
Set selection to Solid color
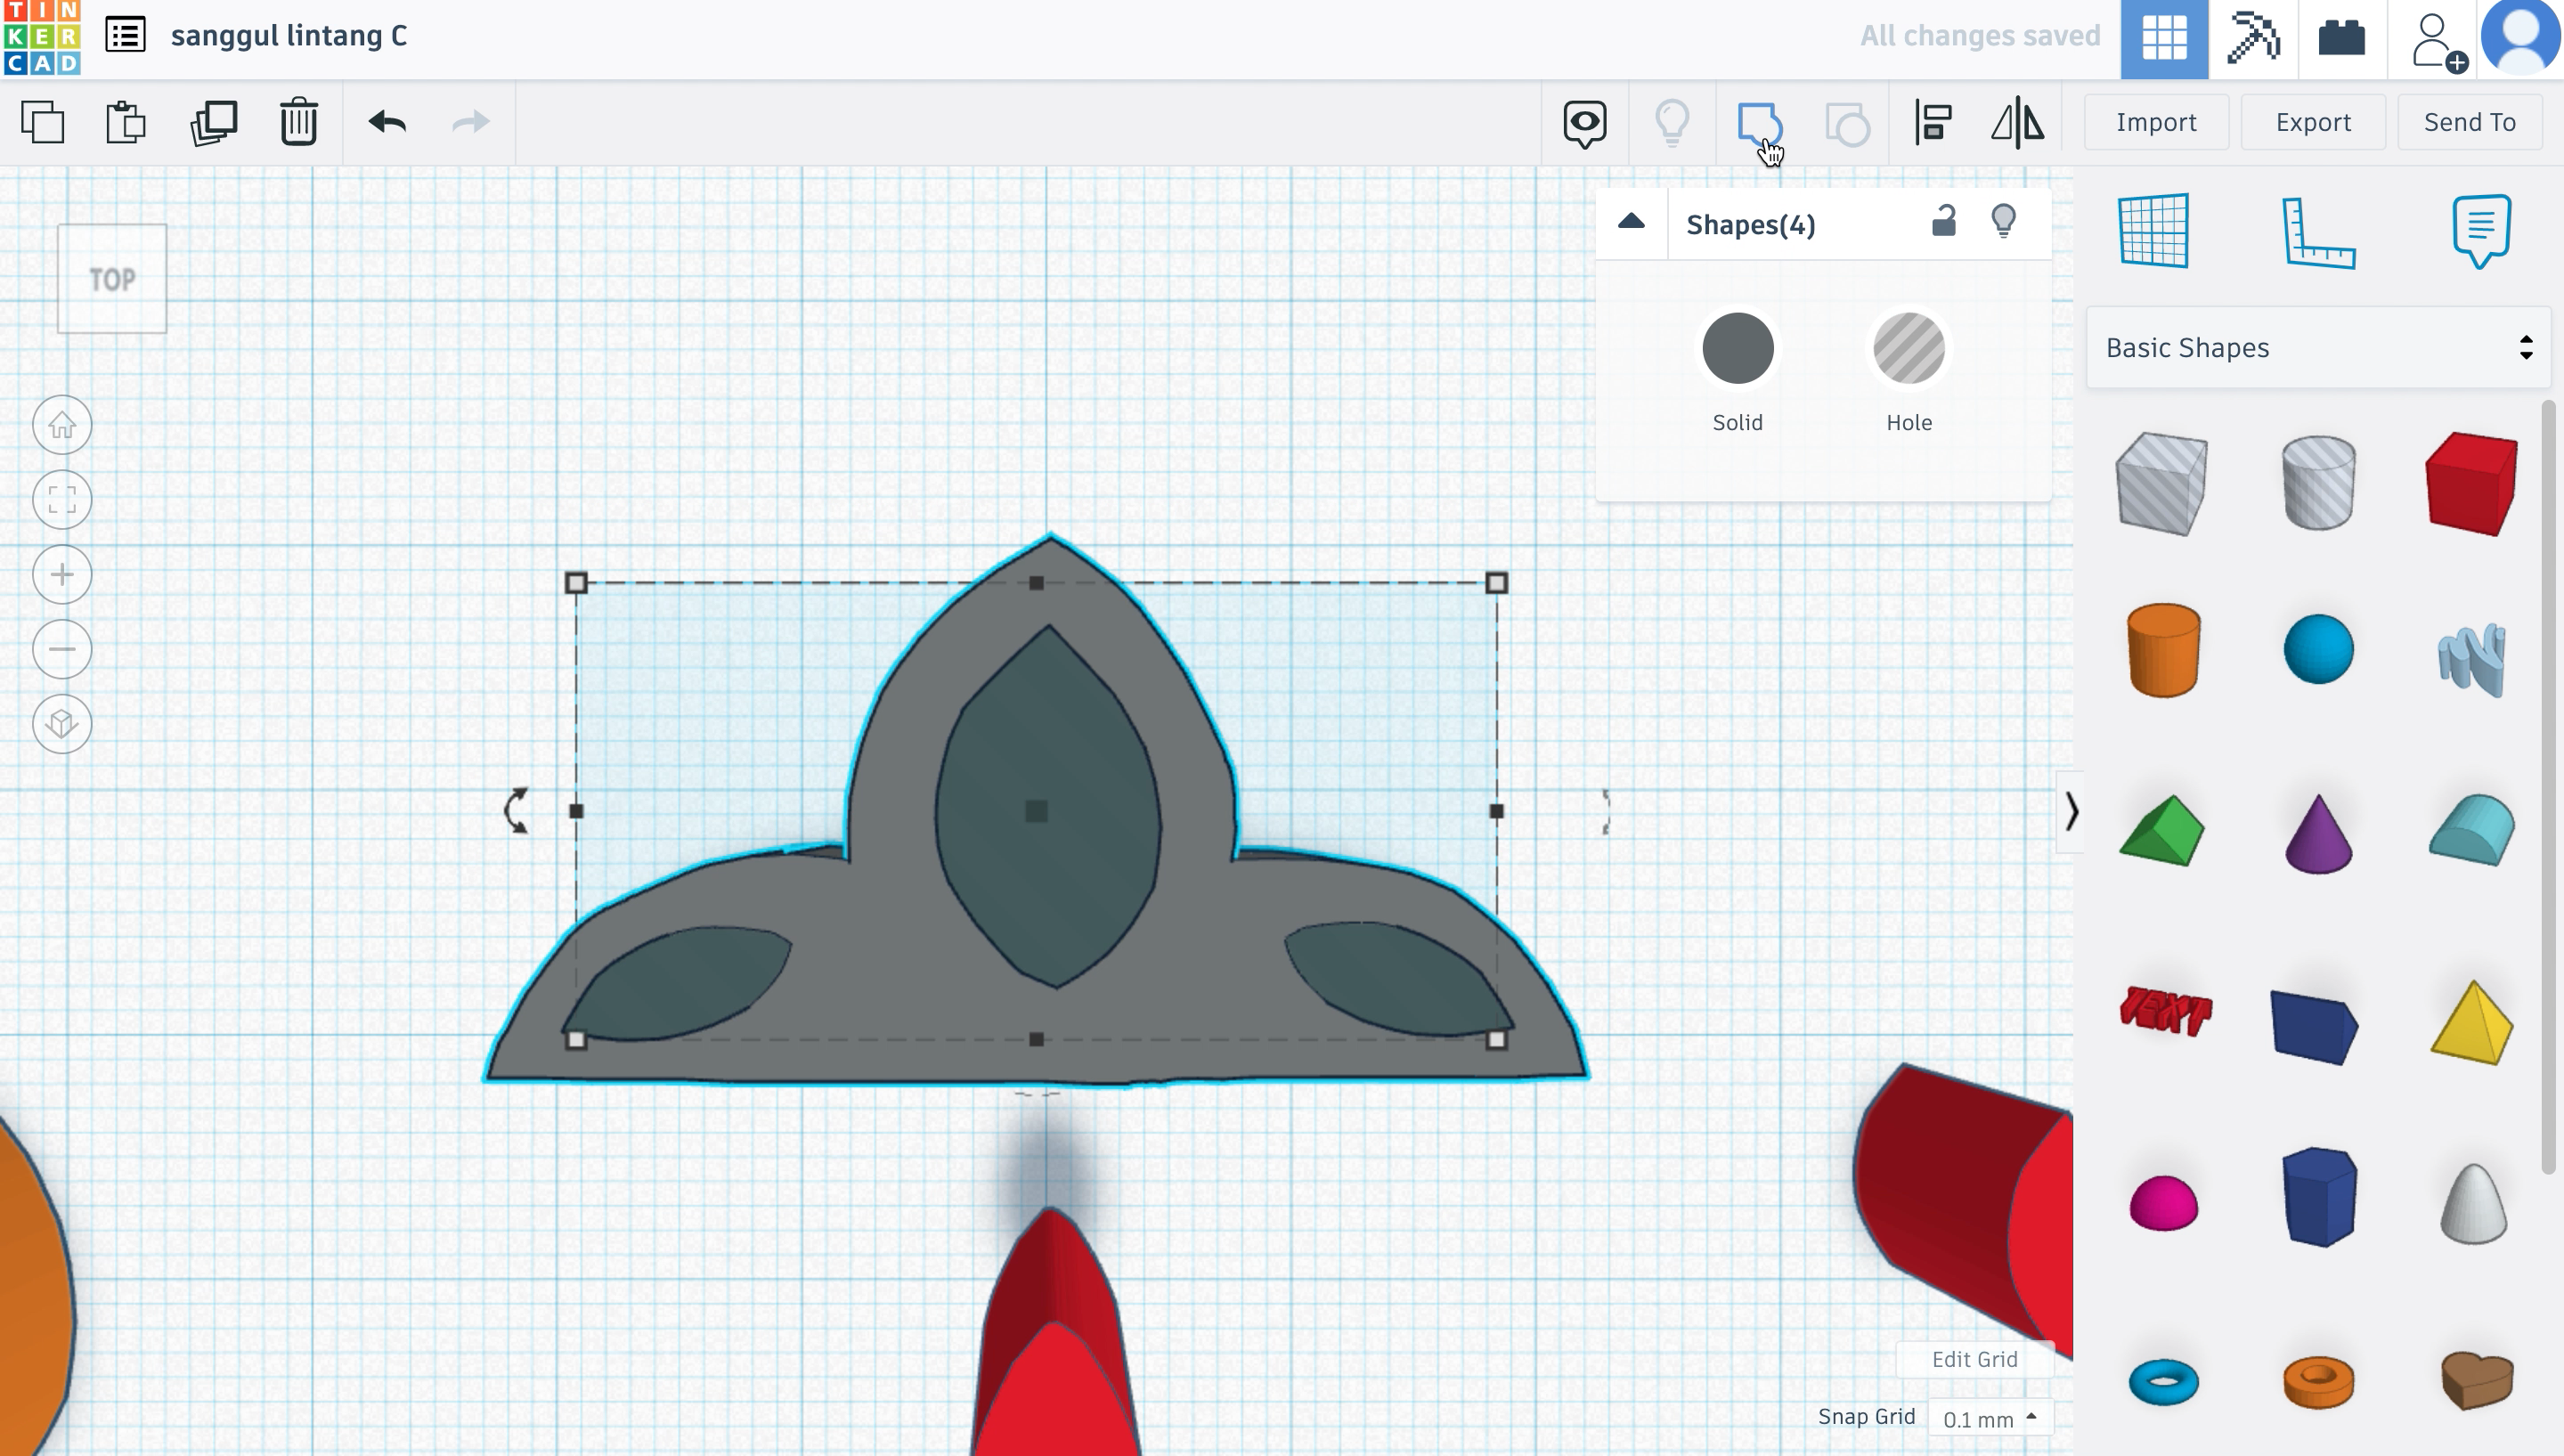[x=1737, y=348]
